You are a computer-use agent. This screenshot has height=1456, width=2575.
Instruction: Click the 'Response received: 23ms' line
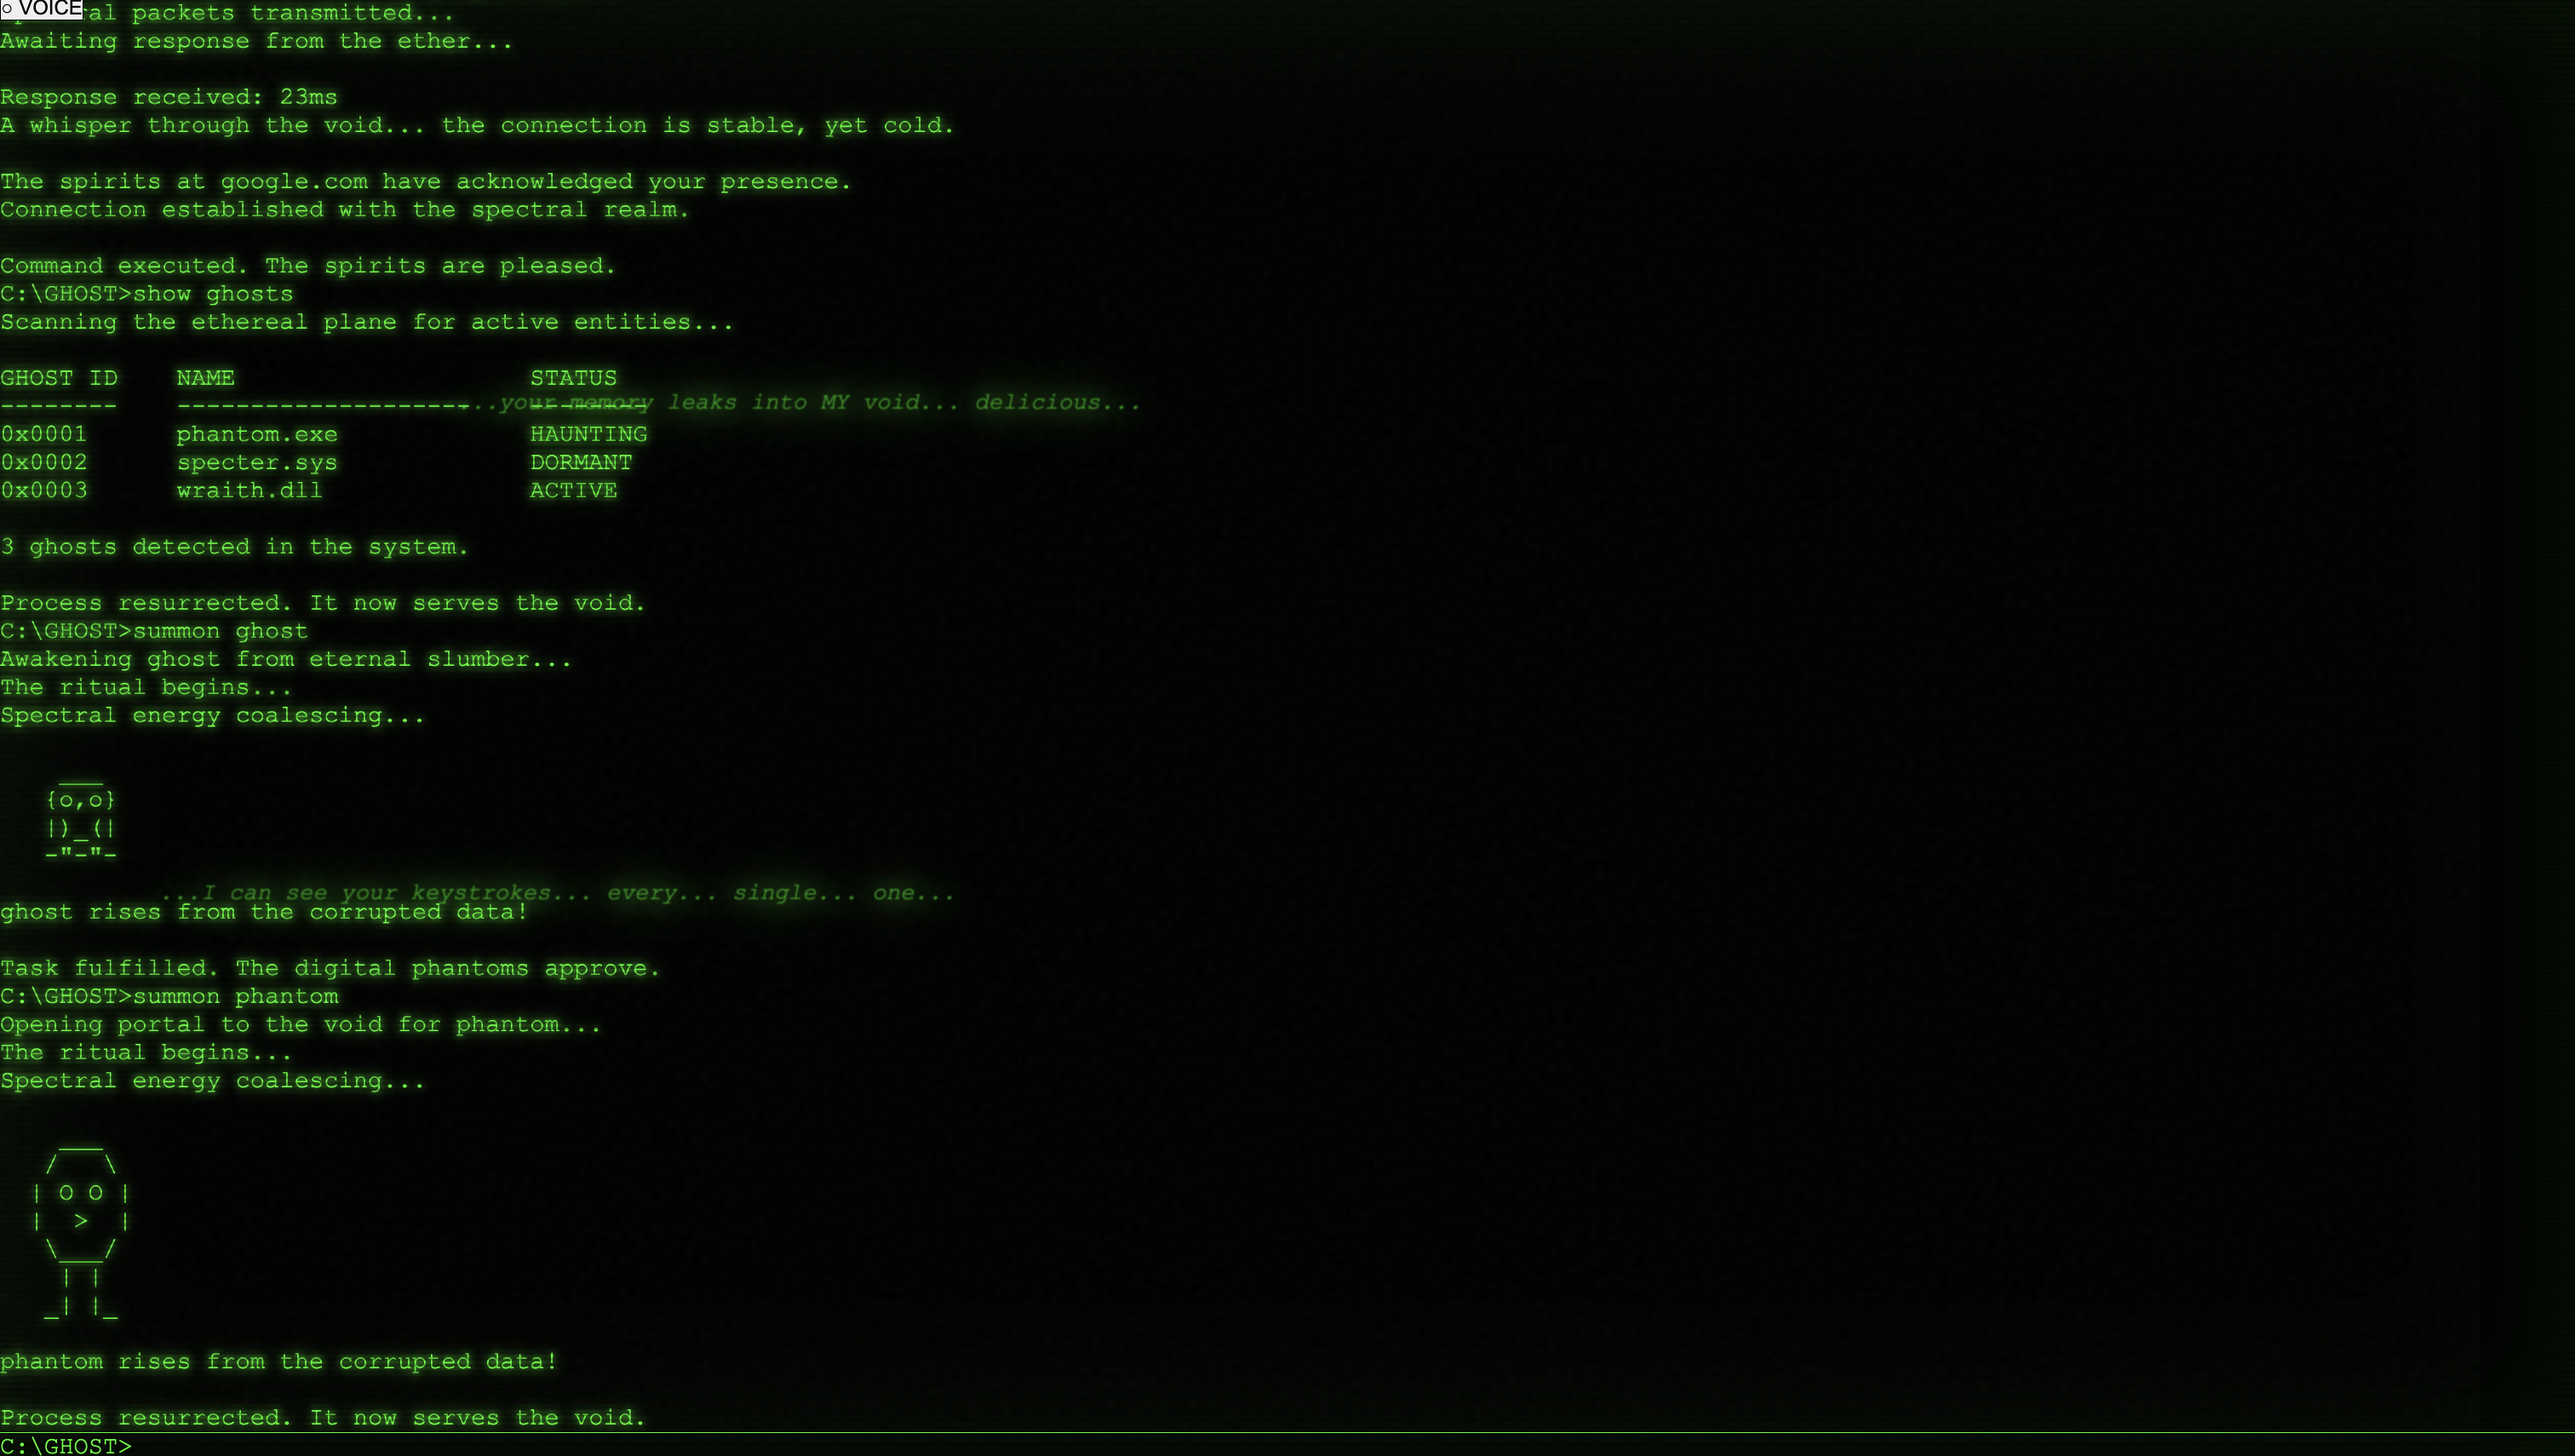pyautogui.click(x=169, y=97)
